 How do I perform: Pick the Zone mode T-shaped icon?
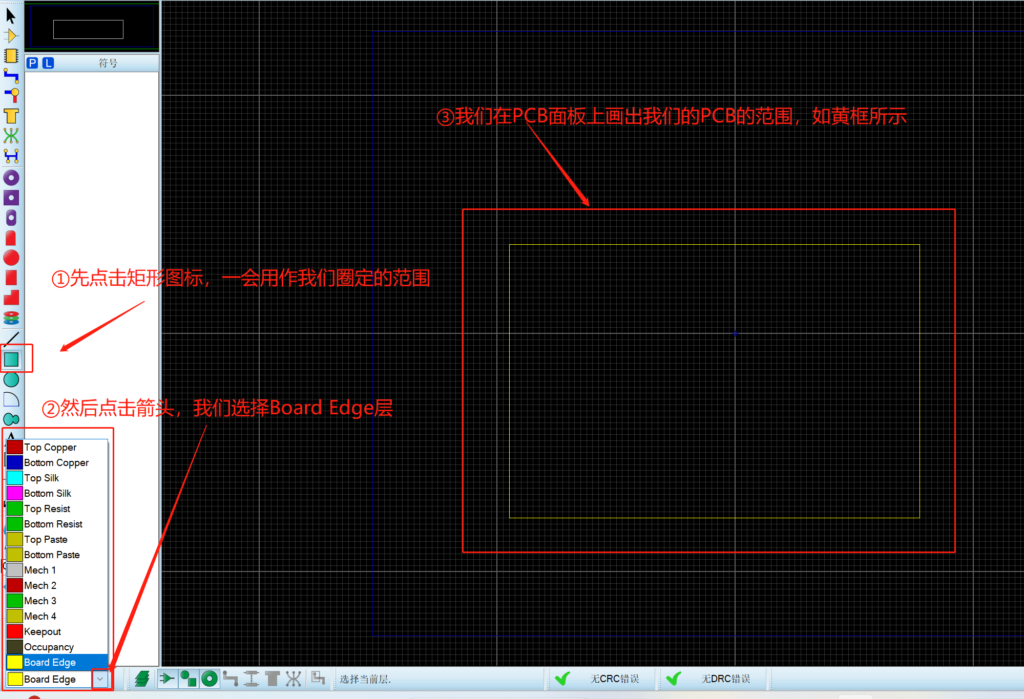click(11, 116)
